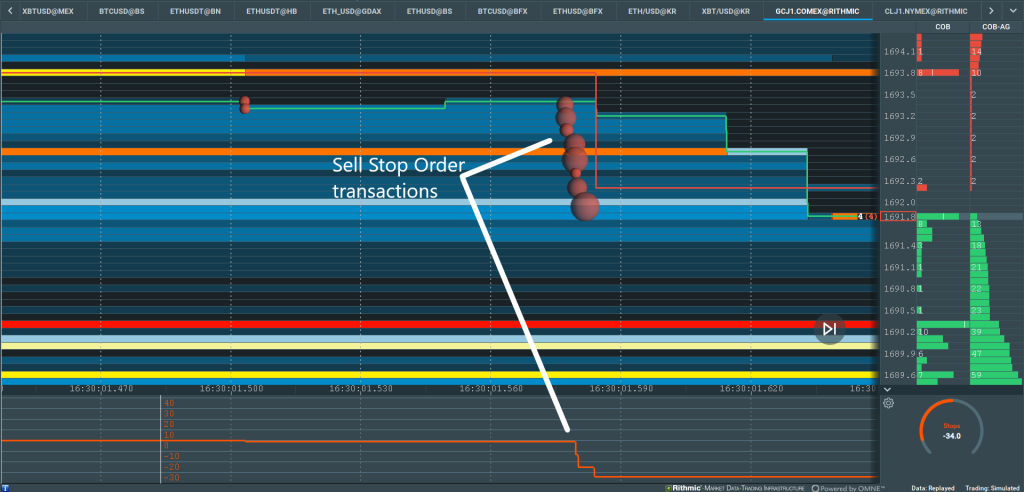1024x492 pixels.
Task: Click the 1693.8 price level
Action: pyautogui.click(x=898, y=73)
